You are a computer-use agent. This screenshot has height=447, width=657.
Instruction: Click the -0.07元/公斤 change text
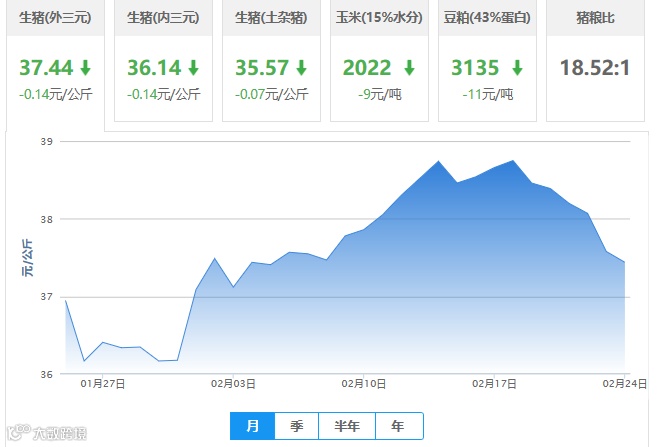pos(272,94)
